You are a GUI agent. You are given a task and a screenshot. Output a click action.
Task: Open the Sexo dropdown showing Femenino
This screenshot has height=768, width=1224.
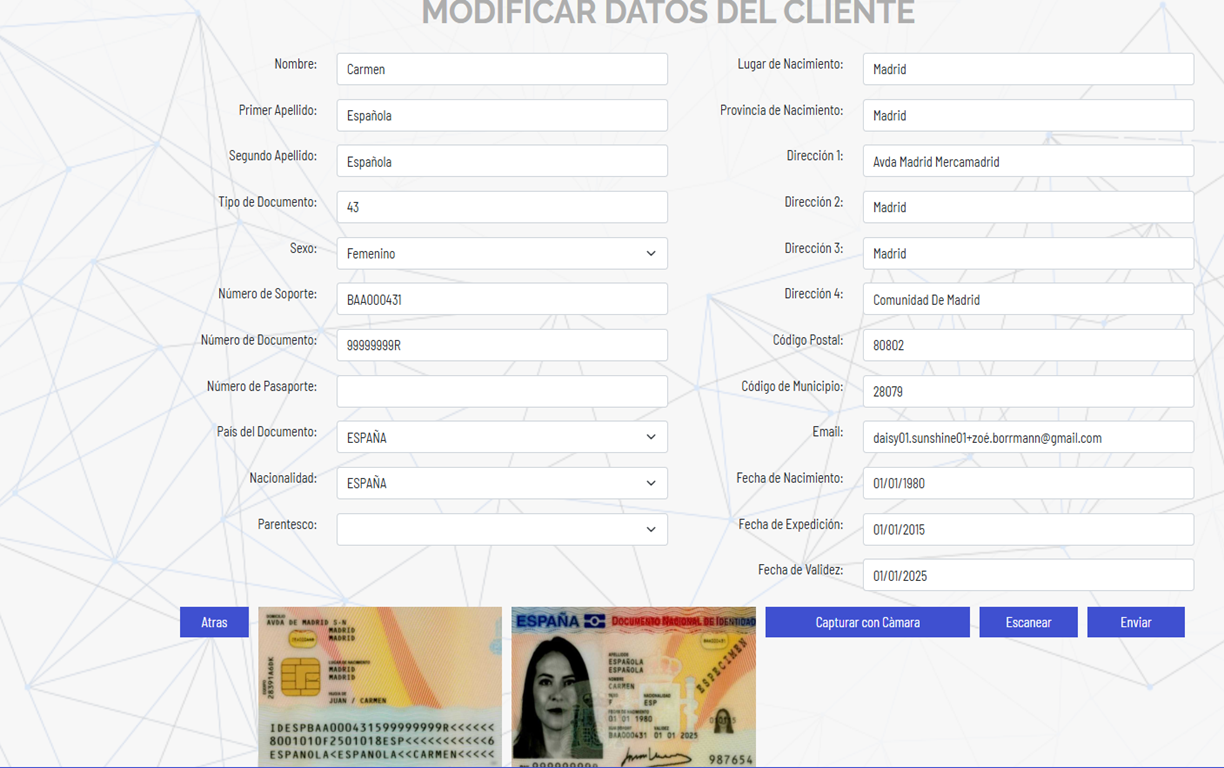coord(502,253)
